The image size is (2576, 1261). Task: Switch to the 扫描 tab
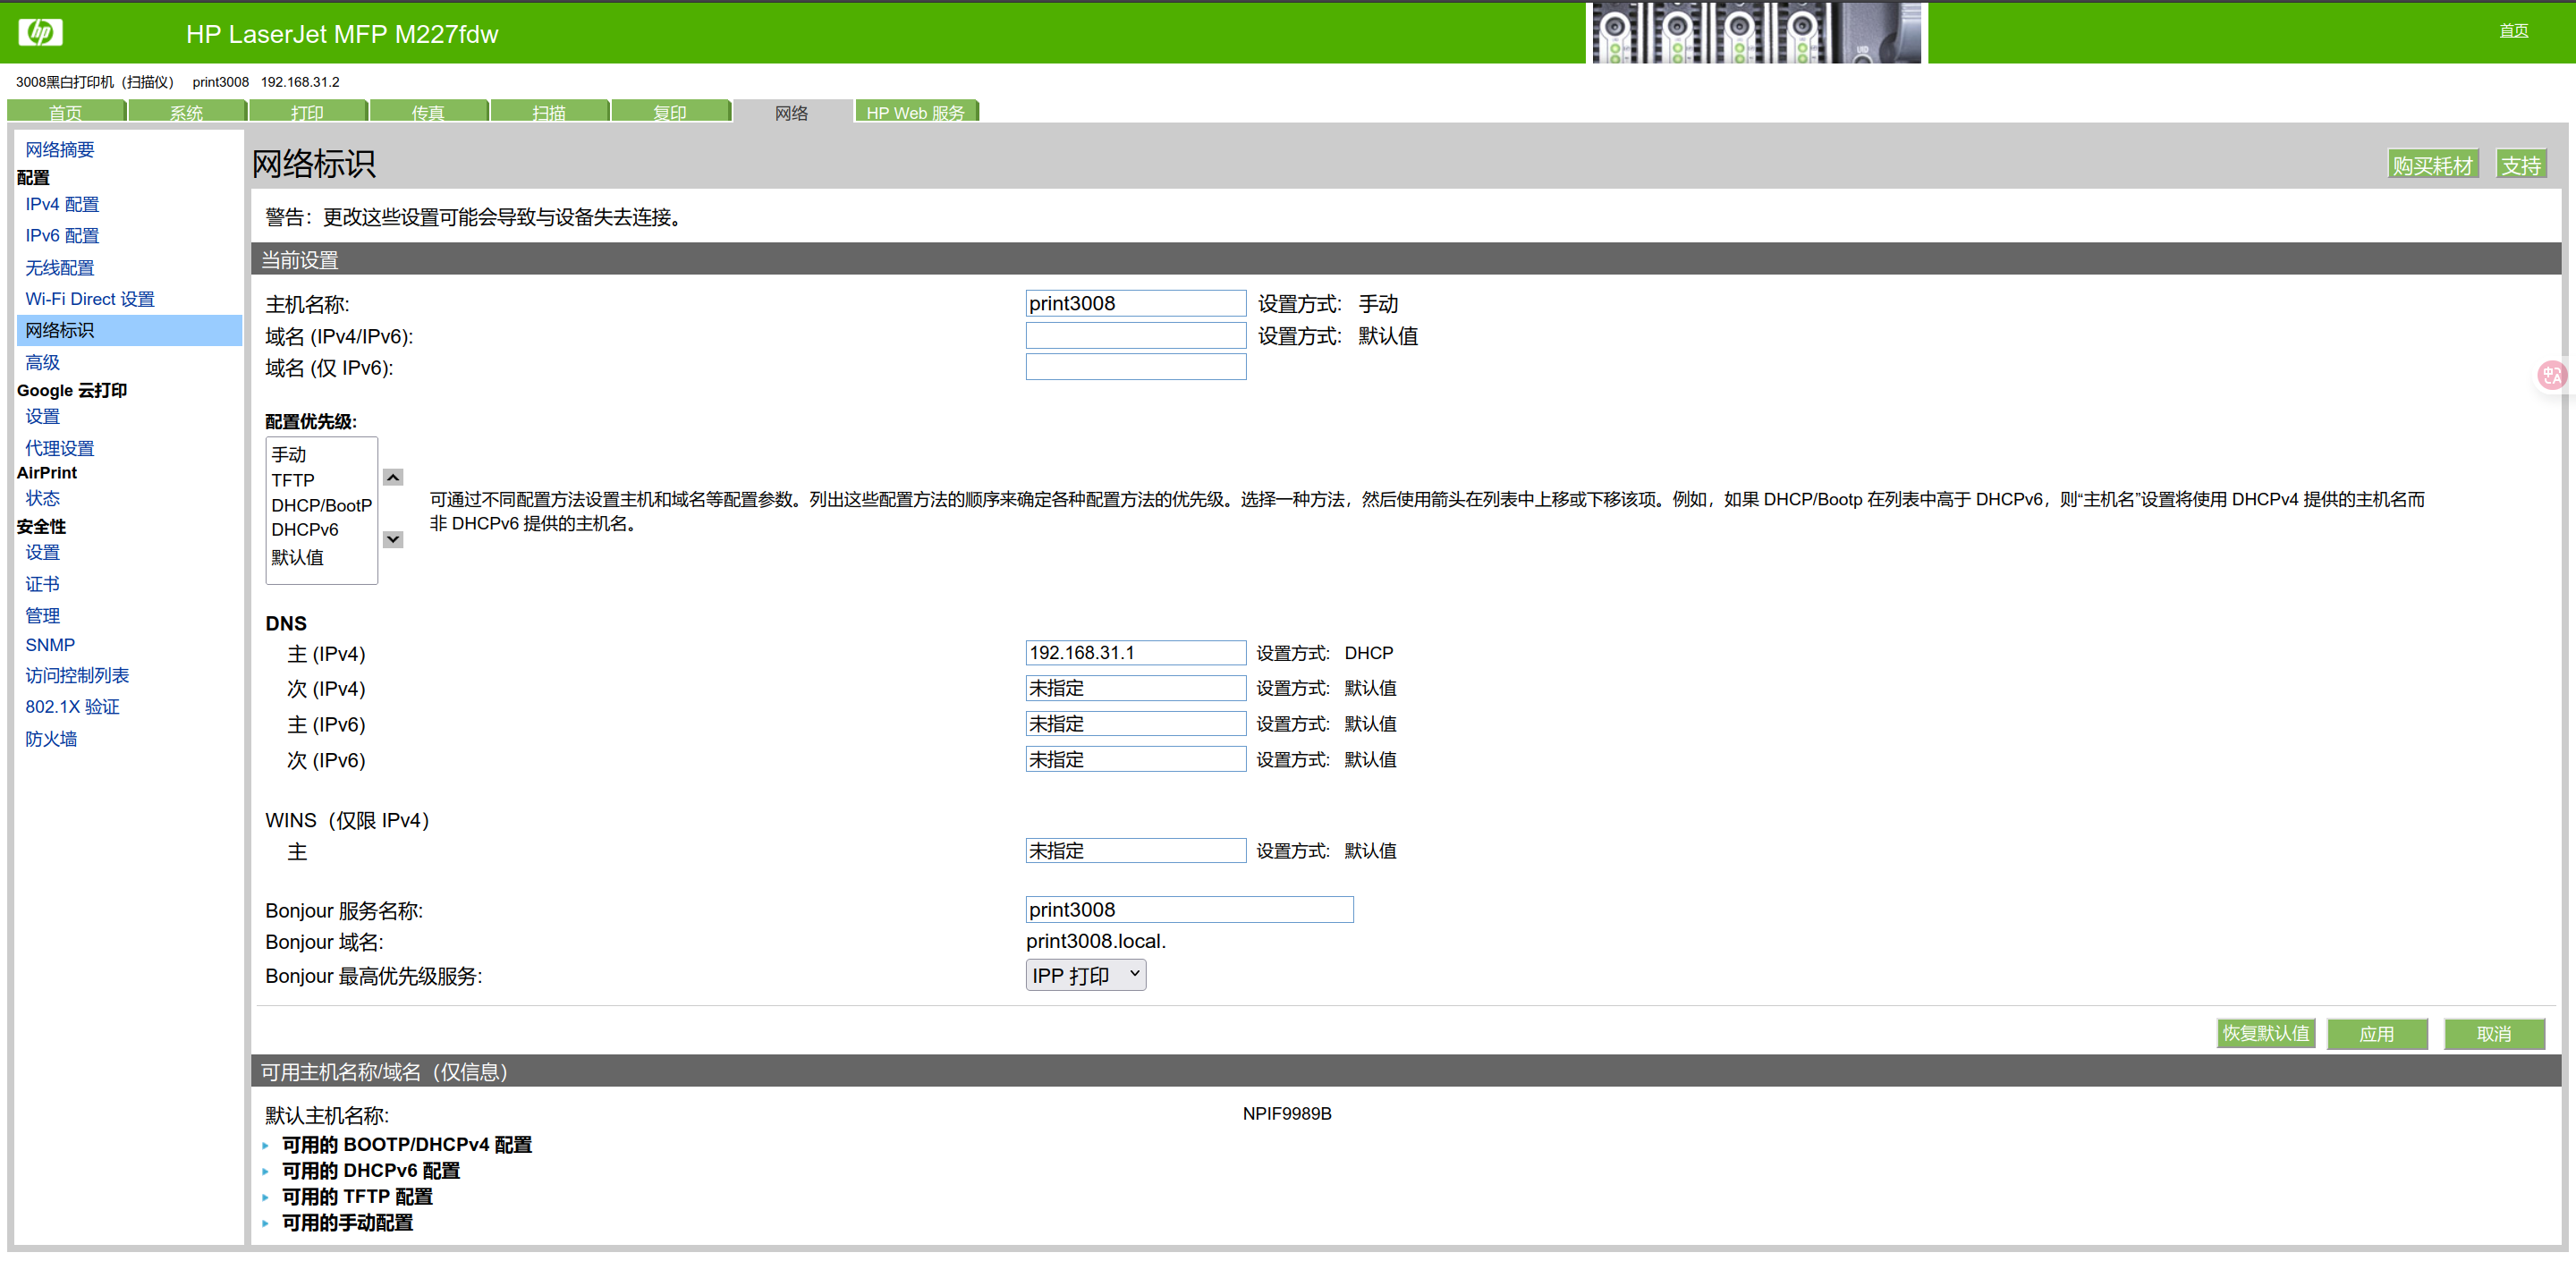[549, 112]
